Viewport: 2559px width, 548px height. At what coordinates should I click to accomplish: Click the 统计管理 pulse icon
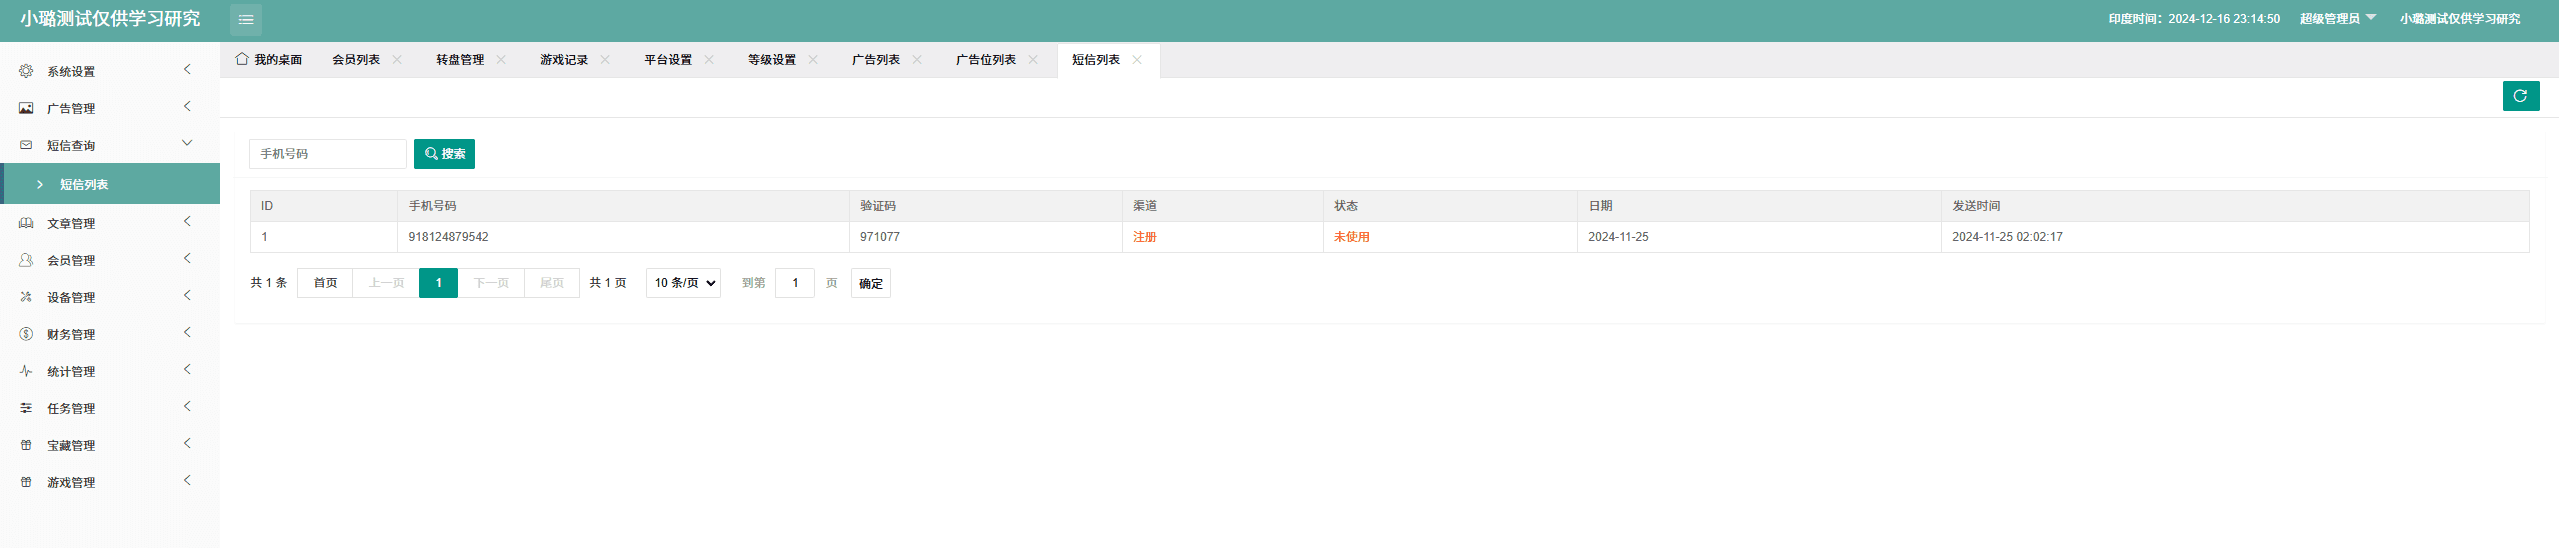[26, 371]
